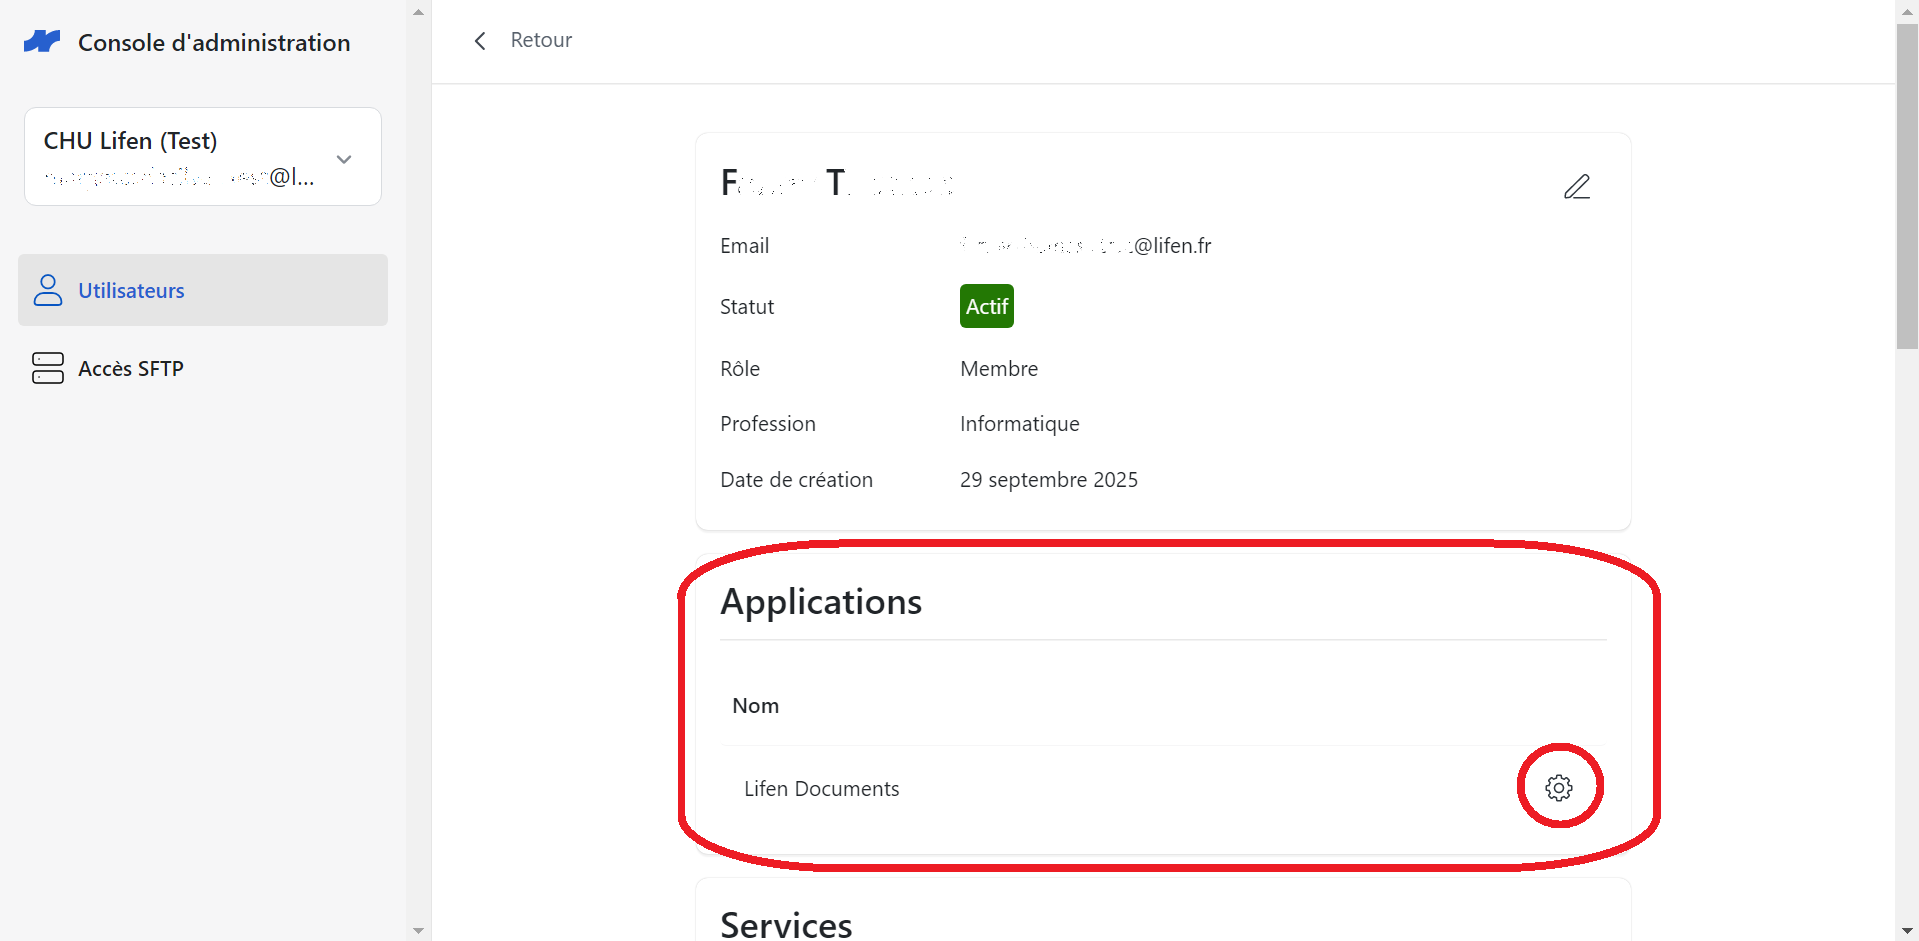
Task: Open Lifen Documents settings gear
Action: [x=1558, y=788]
